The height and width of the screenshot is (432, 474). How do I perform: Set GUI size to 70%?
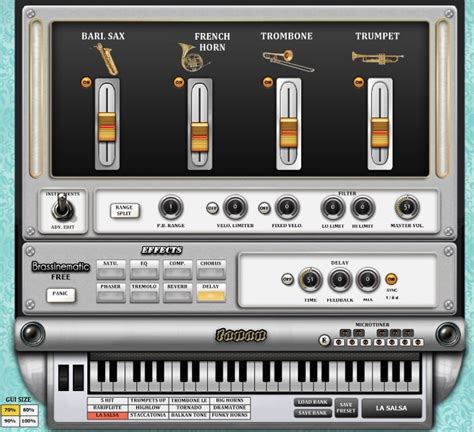point(10,410)
